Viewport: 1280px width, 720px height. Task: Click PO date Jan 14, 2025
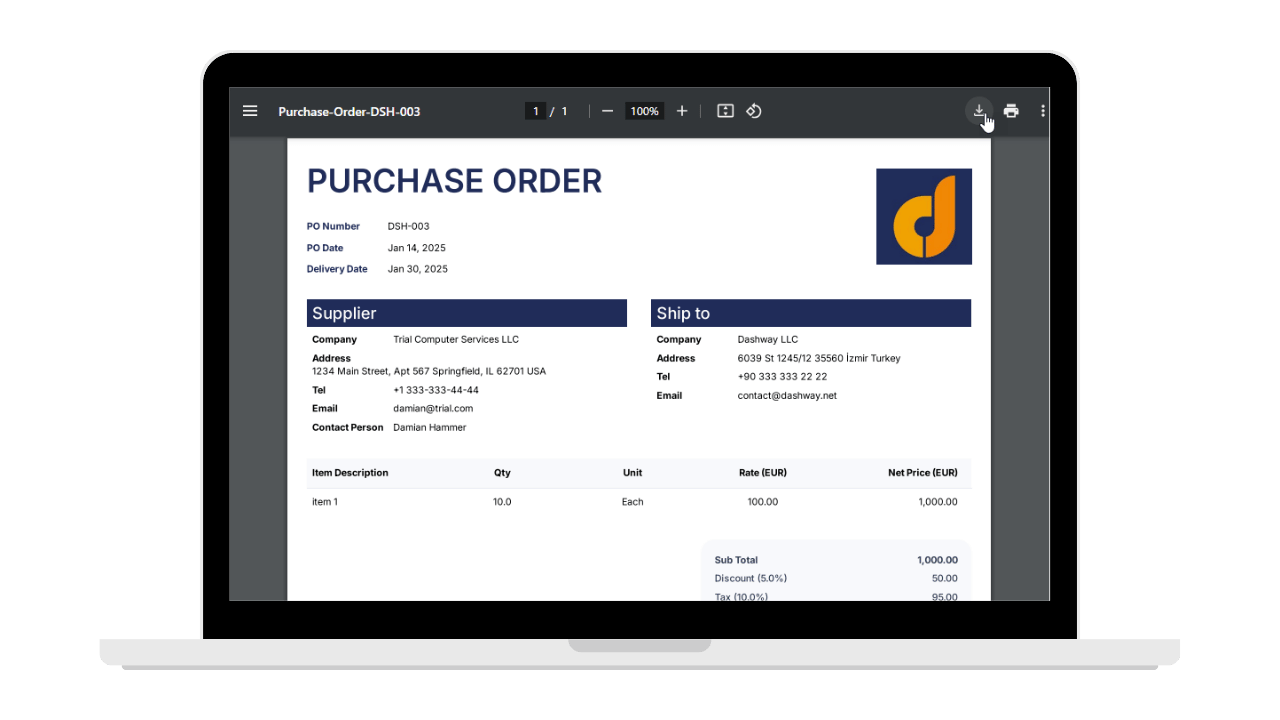point(417,248)
